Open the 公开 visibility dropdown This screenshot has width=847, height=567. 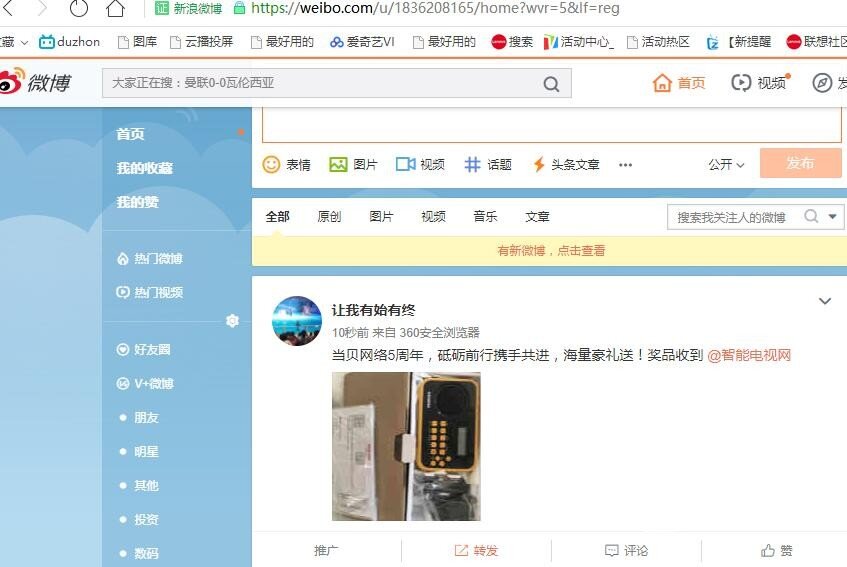[726, 164]
